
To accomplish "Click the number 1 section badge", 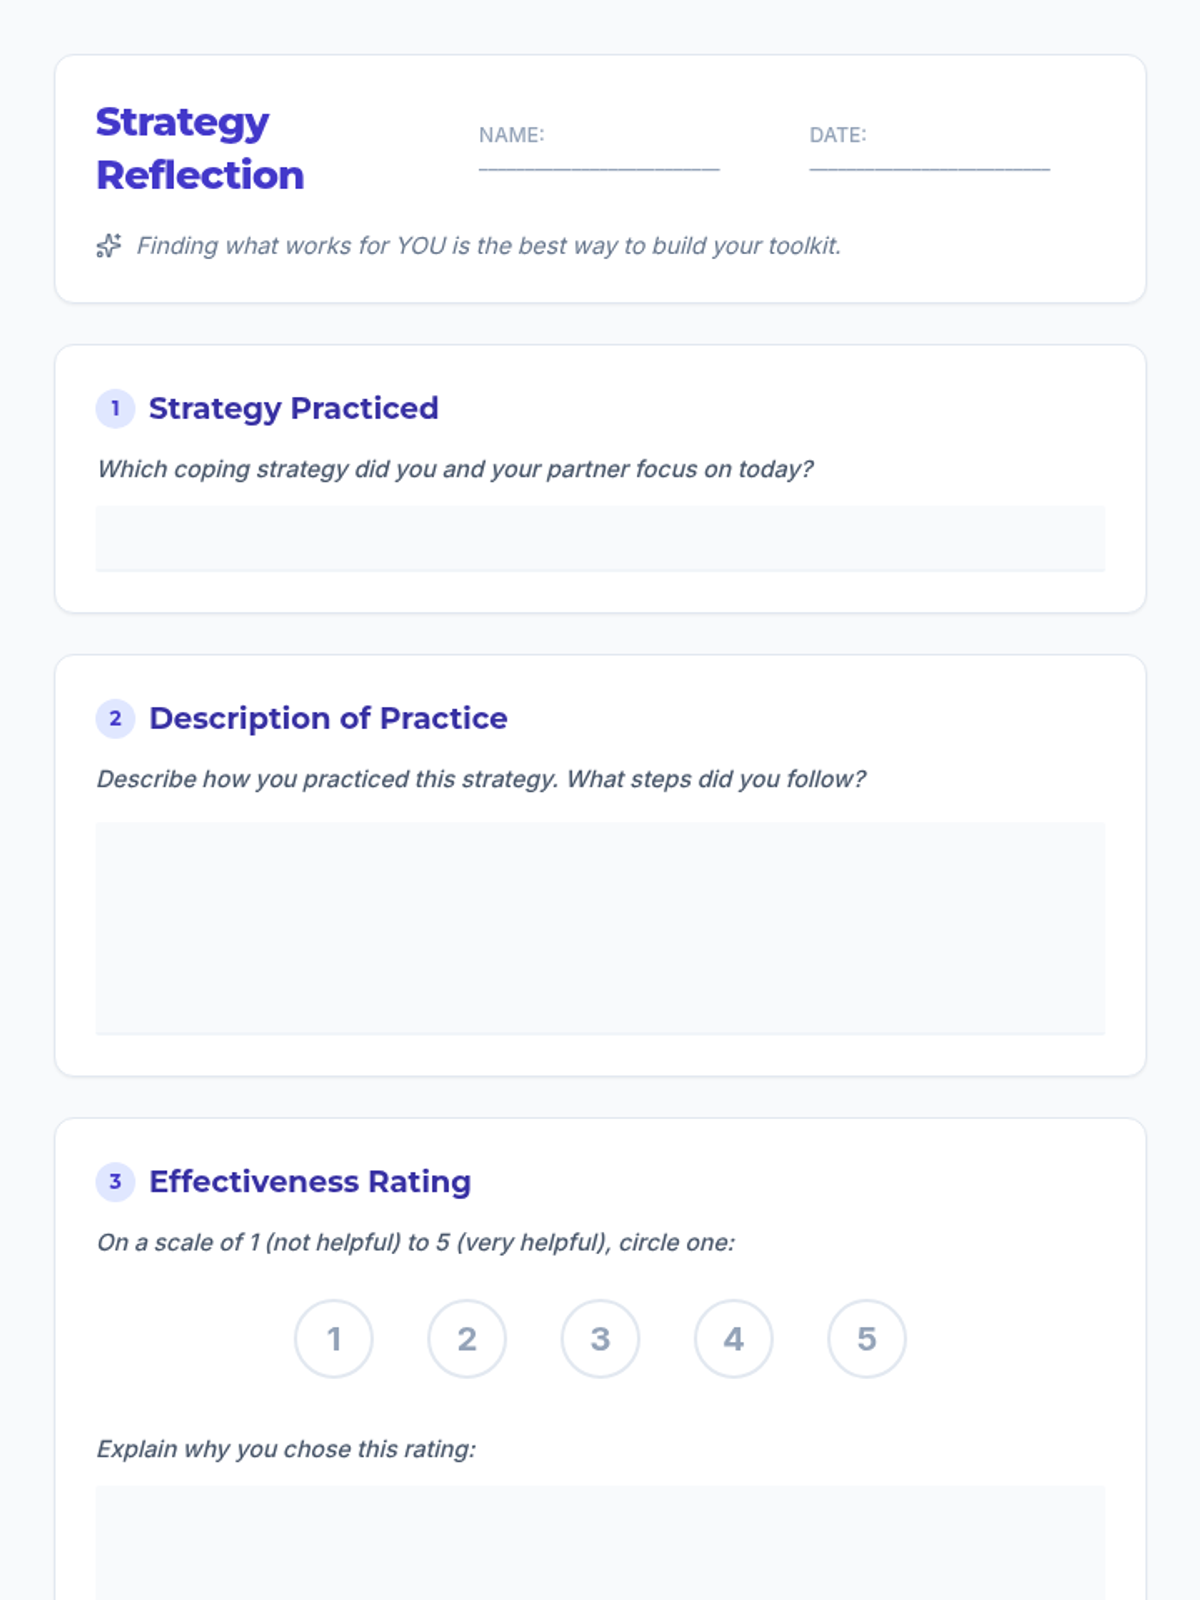I will 115,409.
